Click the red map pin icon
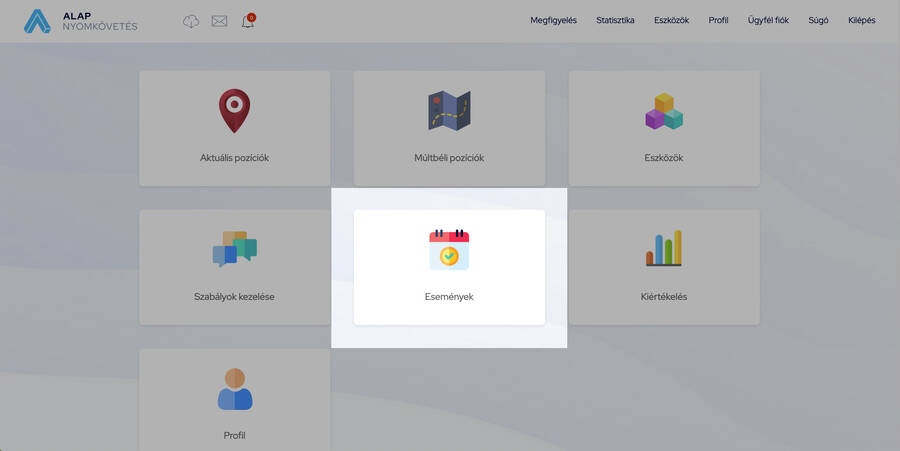The image size is (900, 451). tap(234, 111)
